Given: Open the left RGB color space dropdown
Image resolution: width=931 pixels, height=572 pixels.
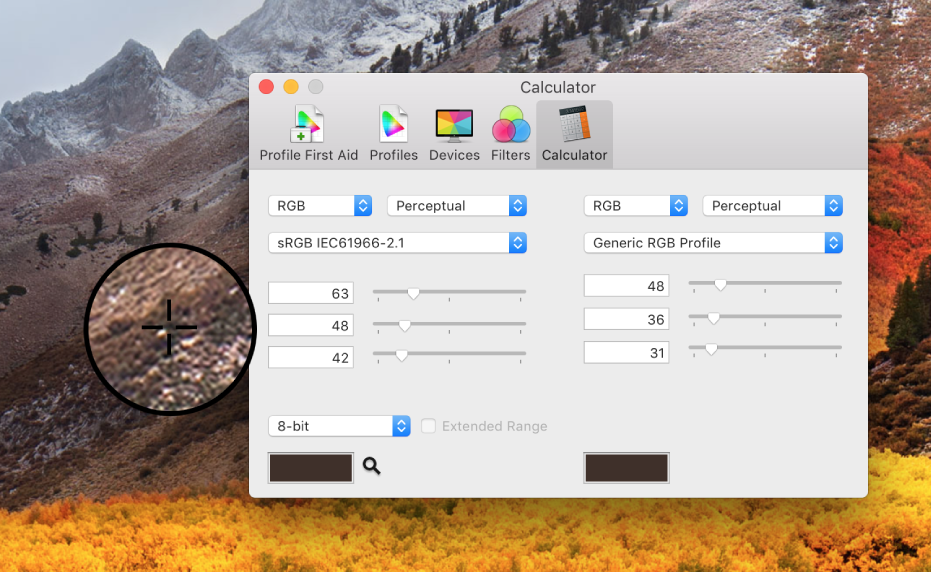Looking at the screenshot, I should coord(320,206).
